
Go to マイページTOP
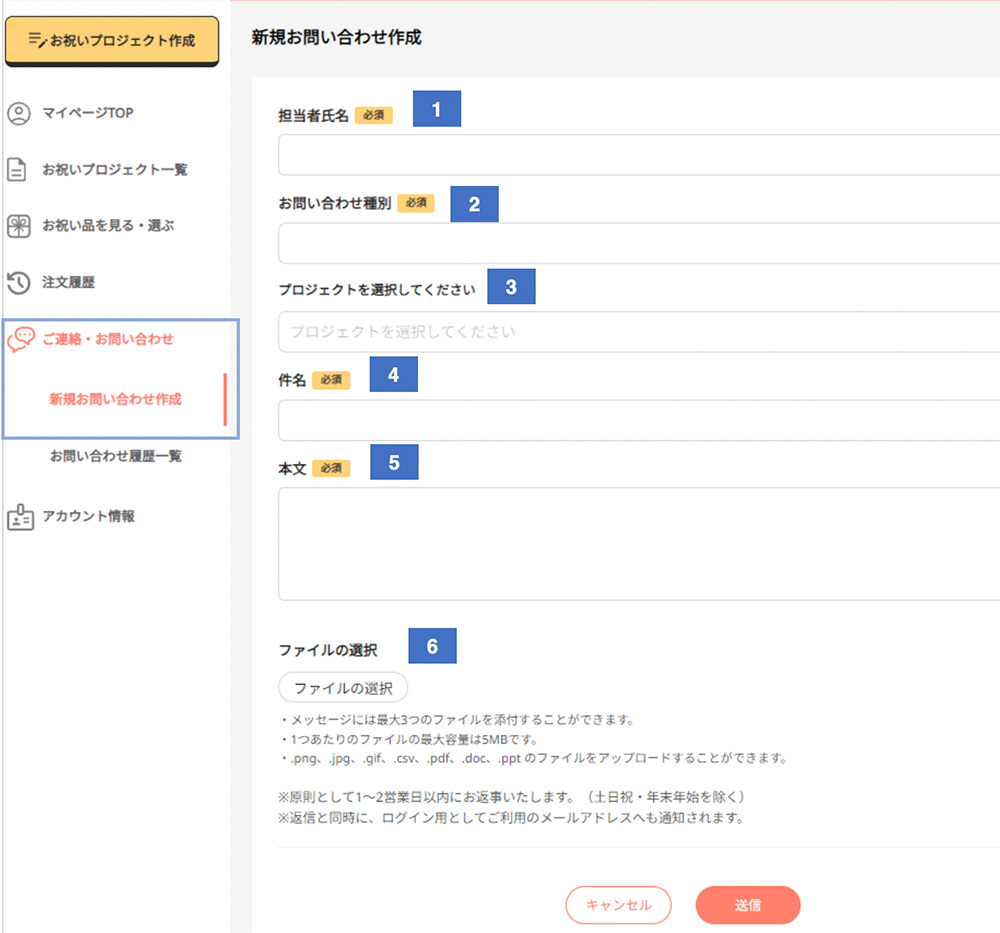[87, 113]
